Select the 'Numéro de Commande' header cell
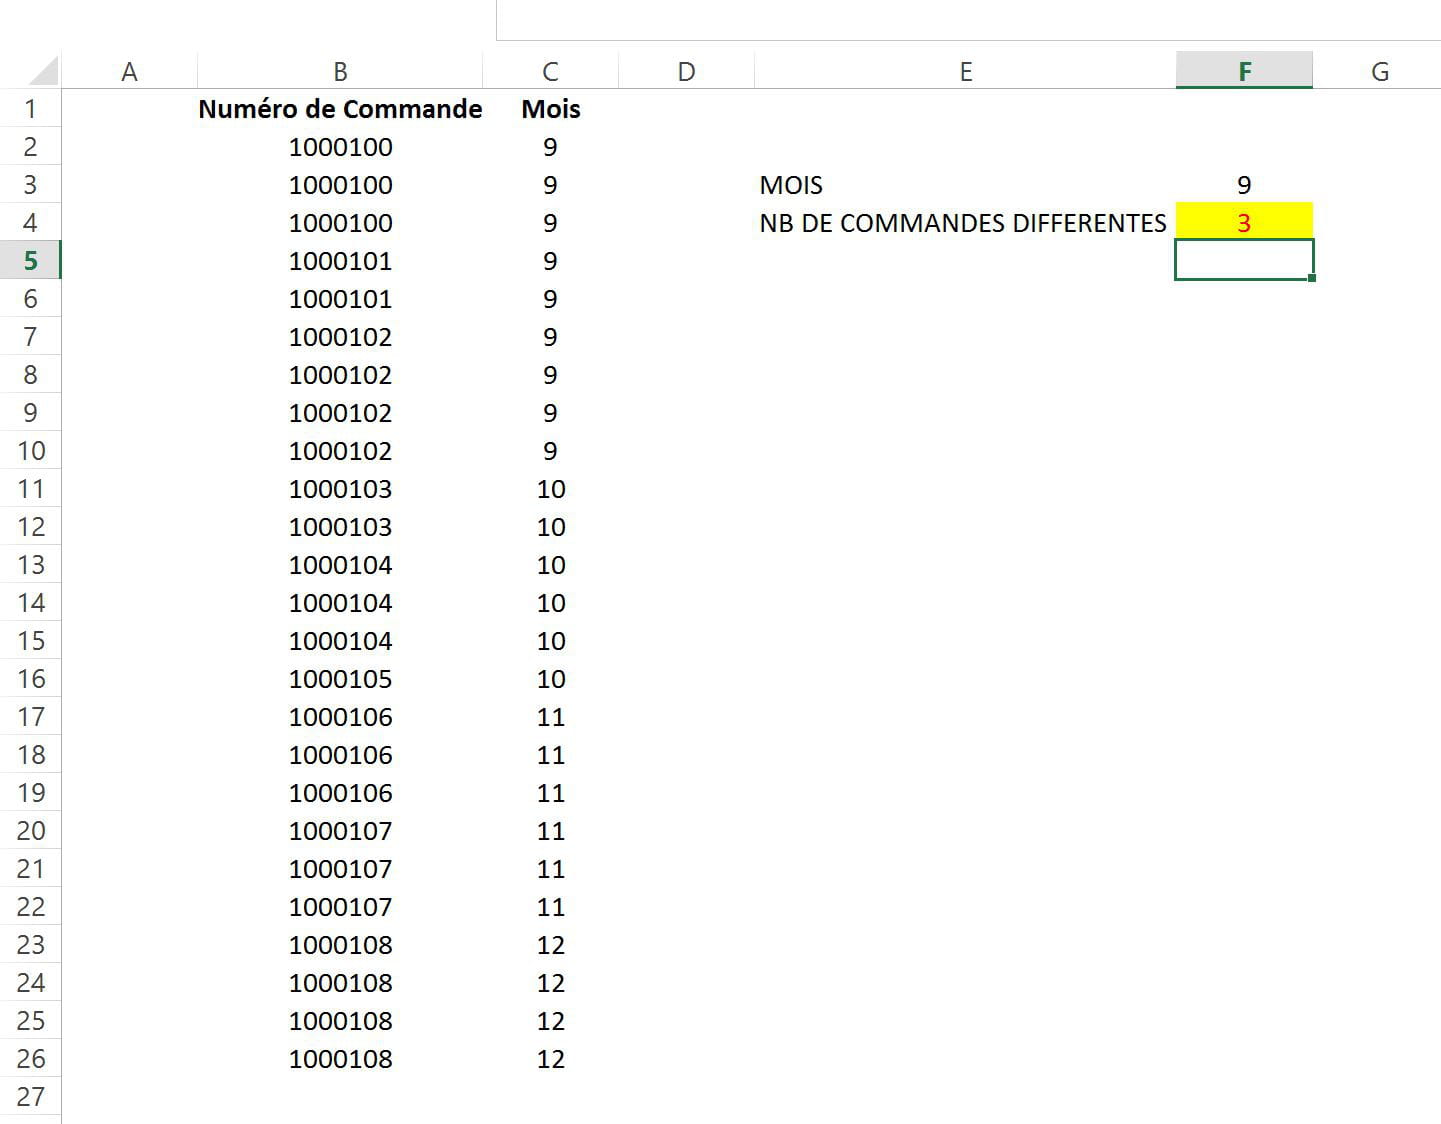The height and width of the screenshot is (1124, 1441). pos(340,109)
